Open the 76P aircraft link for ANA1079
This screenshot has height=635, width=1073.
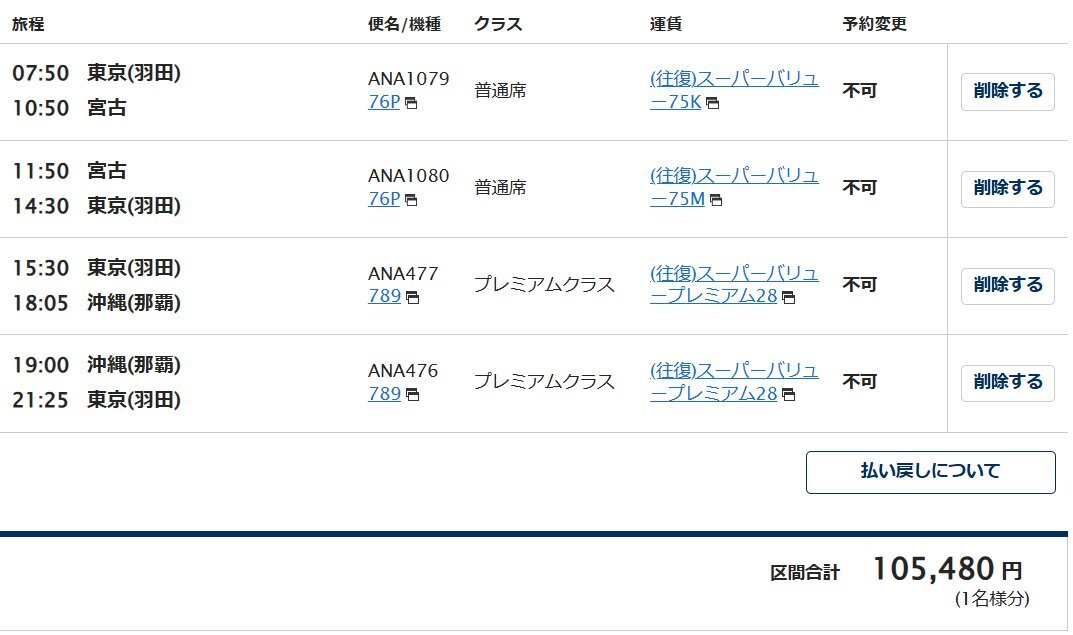[x=384, y=102]
